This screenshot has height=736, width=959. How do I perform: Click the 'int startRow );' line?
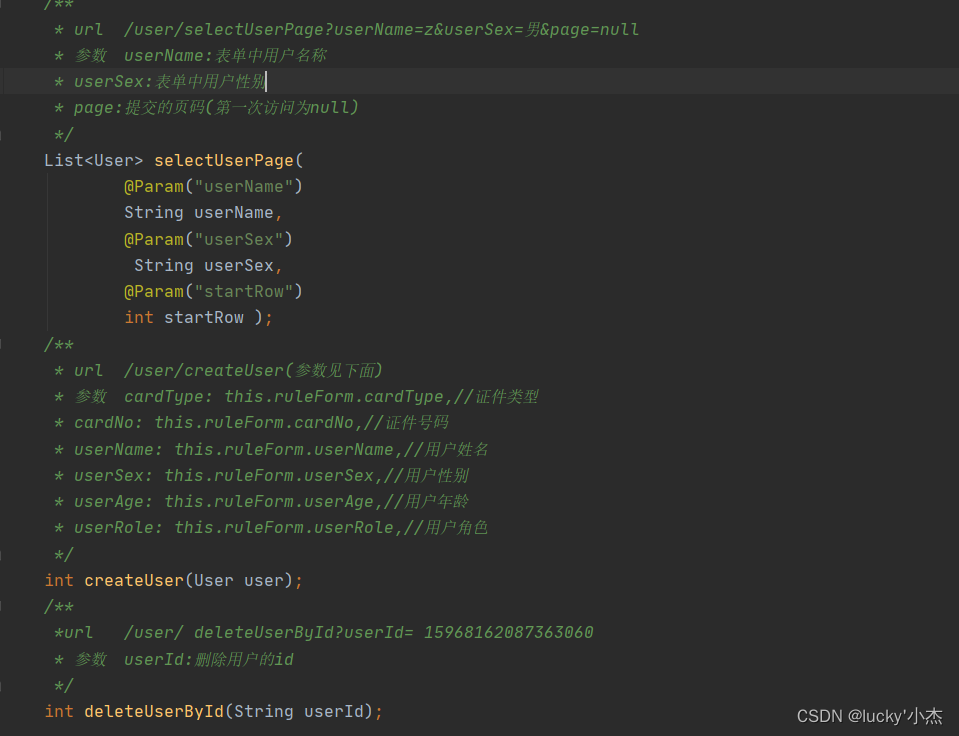click(199, 318)
